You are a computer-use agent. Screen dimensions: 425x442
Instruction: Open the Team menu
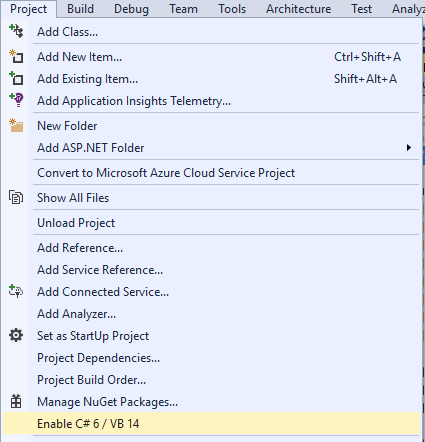(183, 9)
